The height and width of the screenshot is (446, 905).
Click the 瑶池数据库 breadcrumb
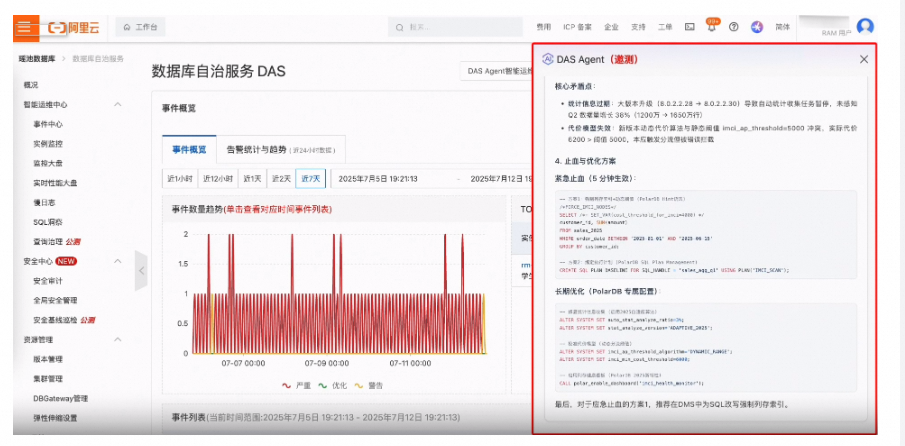click(37, 59)
